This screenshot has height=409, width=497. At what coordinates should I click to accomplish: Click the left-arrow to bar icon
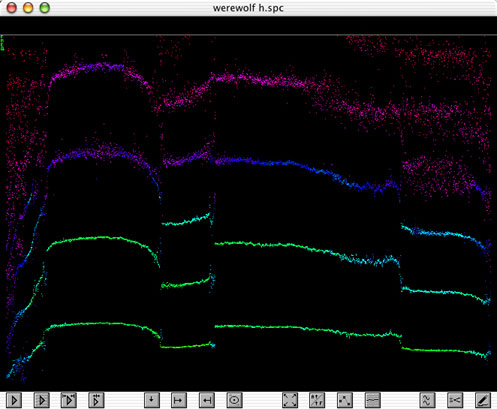207,400
